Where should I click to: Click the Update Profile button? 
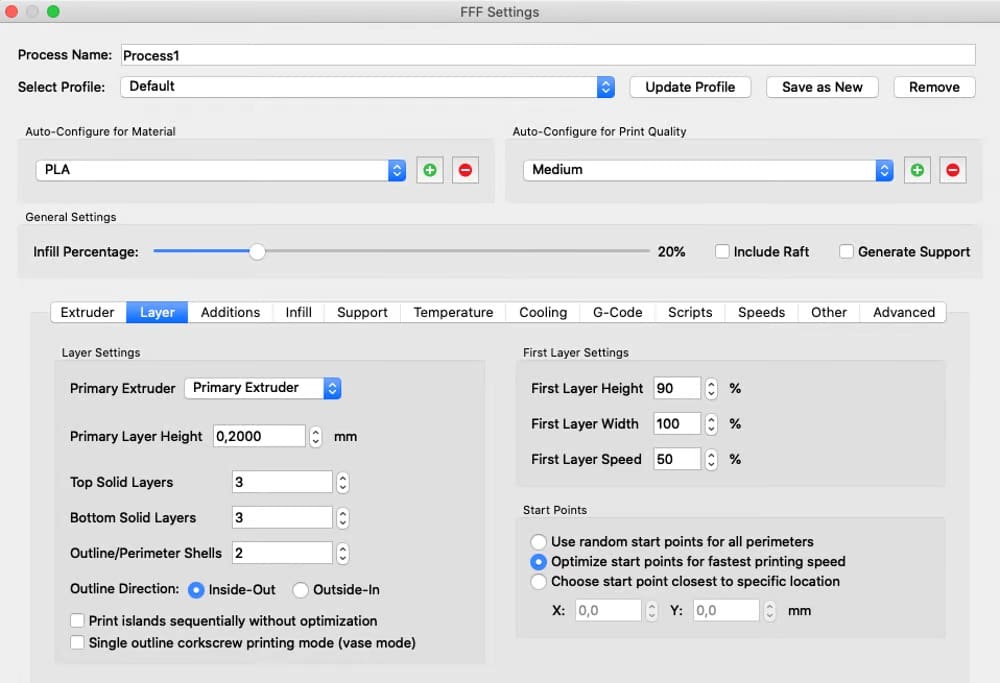[690, 87]
